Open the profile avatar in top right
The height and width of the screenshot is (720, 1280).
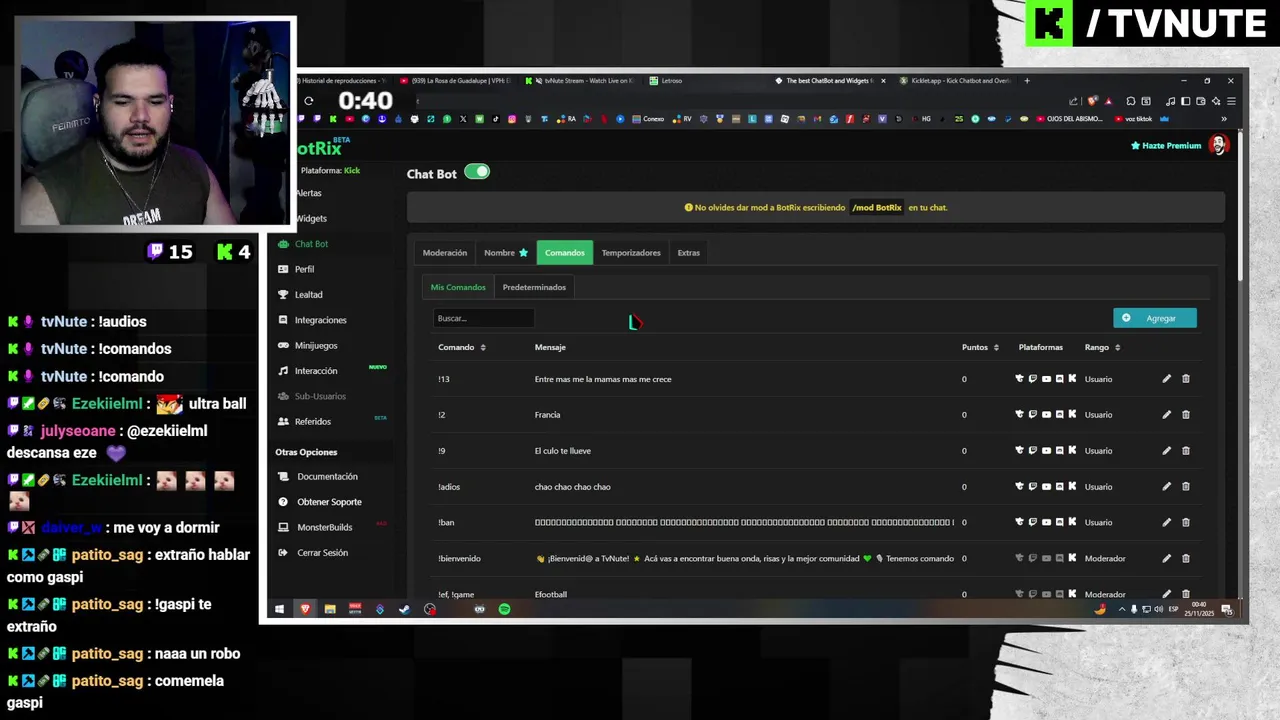pos(1218,145)
